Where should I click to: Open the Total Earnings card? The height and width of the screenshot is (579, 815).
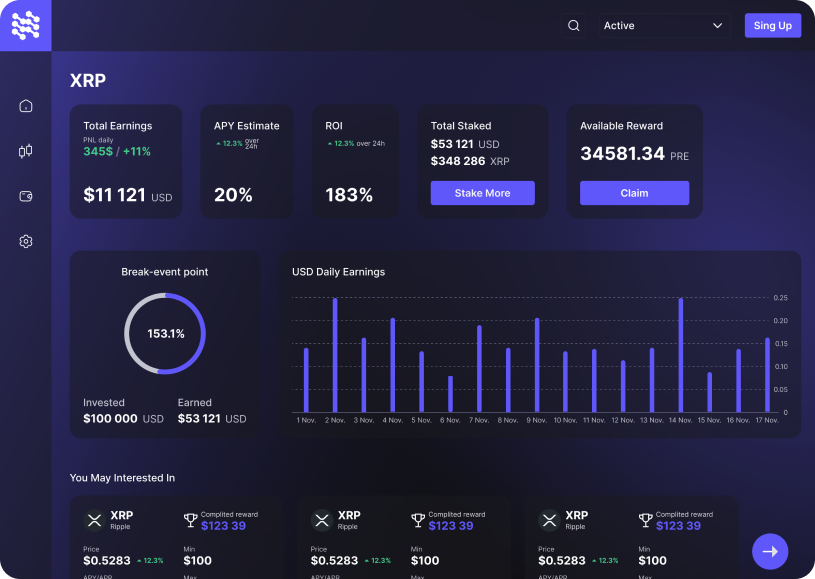(x=126, y=161)
